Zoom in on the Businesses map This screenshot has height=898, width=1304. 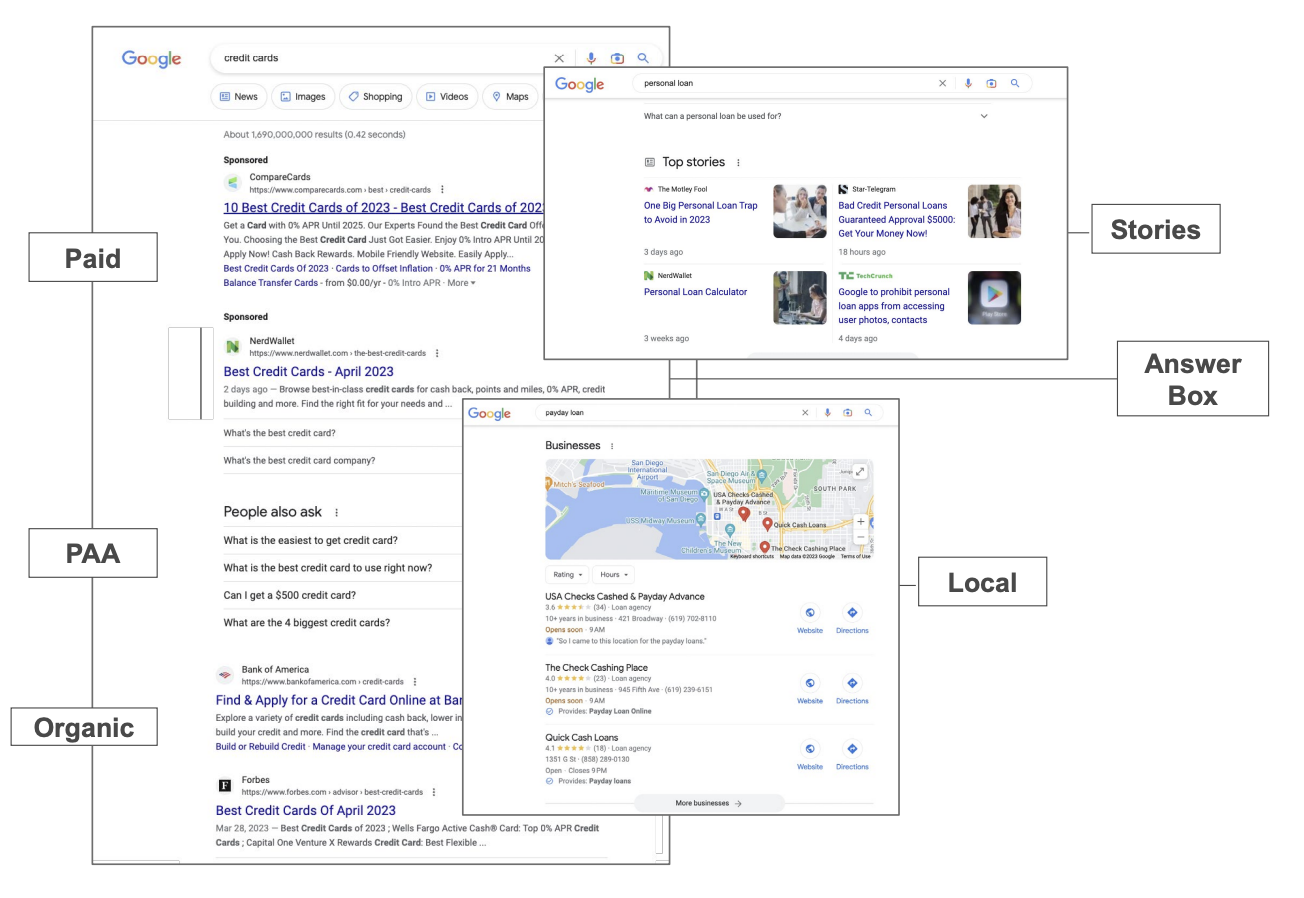(861, 522)
